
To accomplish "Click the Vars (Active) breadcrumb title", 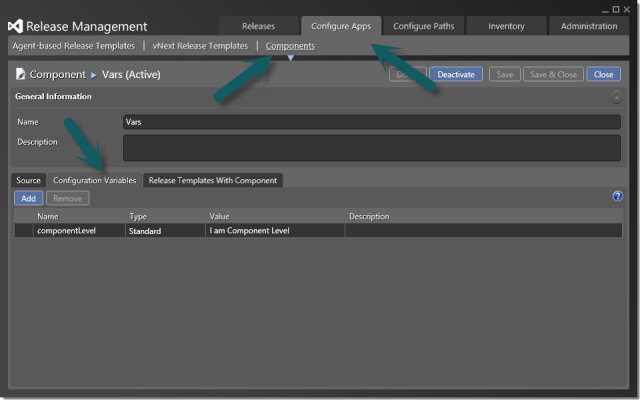I will tap(131, 74).
